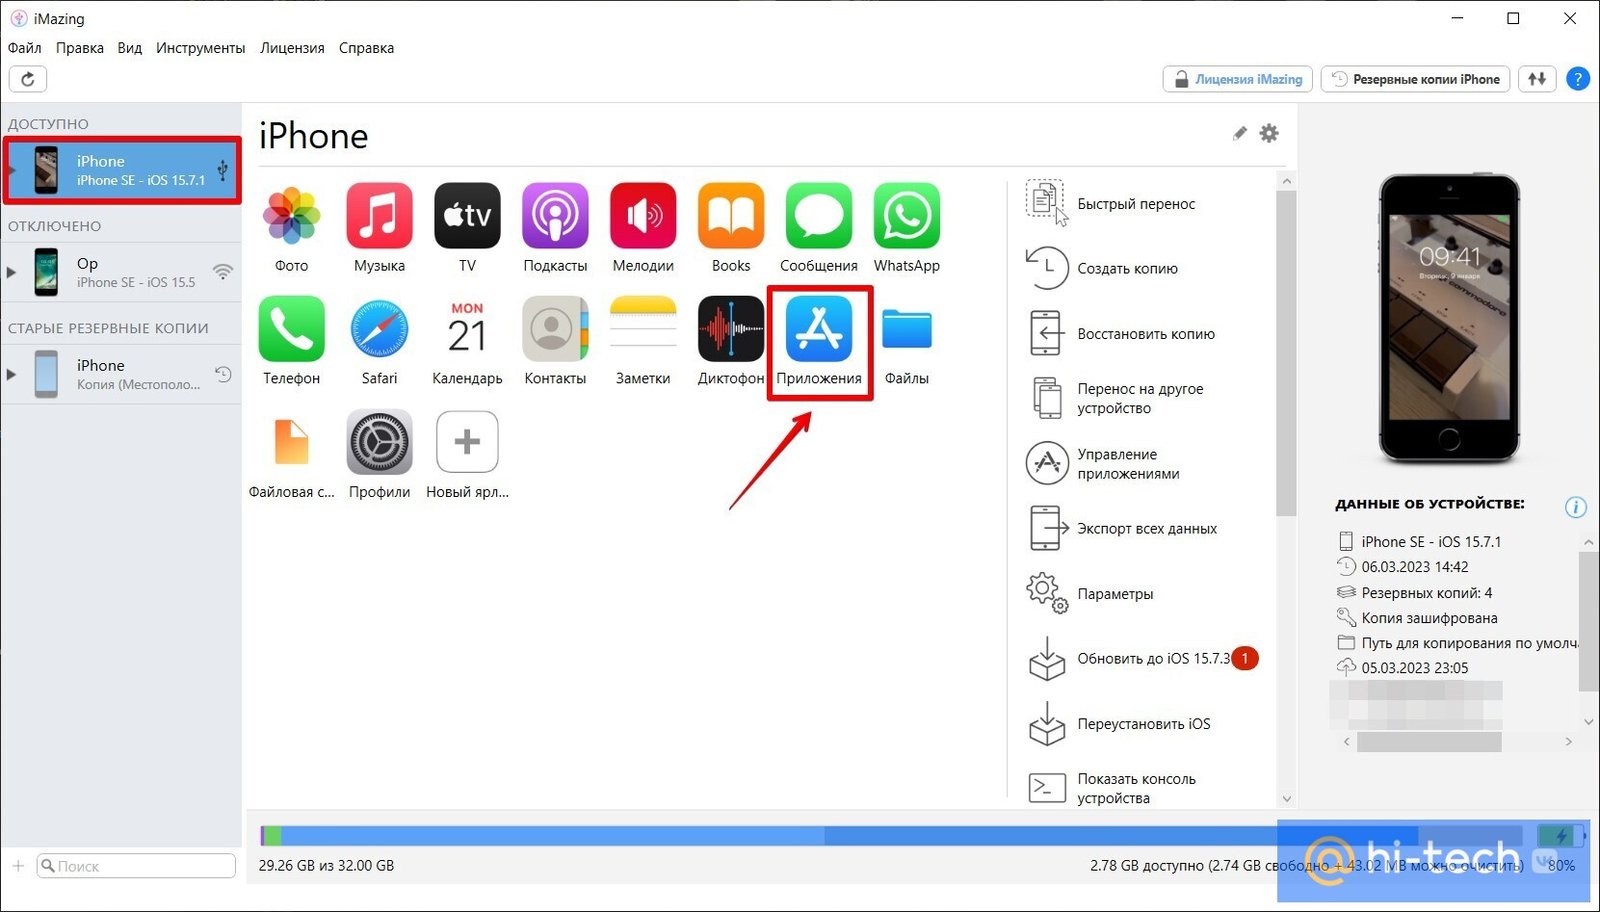Open device settings gear icon

(1269, 133)
